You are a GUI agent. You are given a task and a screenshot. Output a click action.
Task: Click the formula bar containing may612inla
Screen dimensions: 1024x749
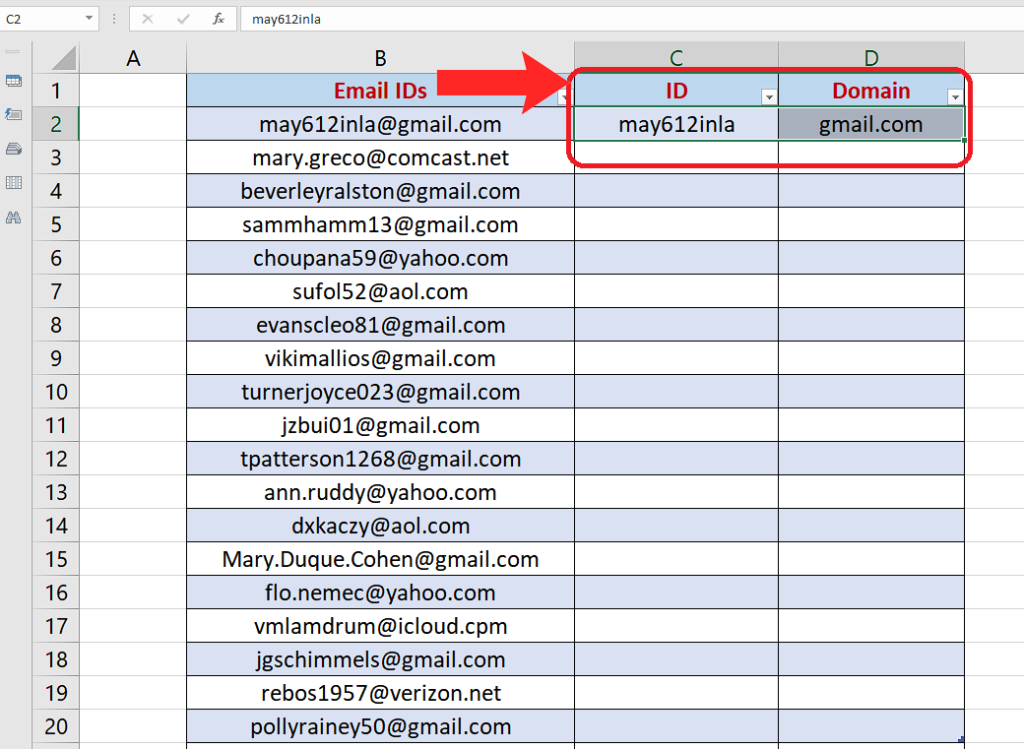click(x=631, y=19)
